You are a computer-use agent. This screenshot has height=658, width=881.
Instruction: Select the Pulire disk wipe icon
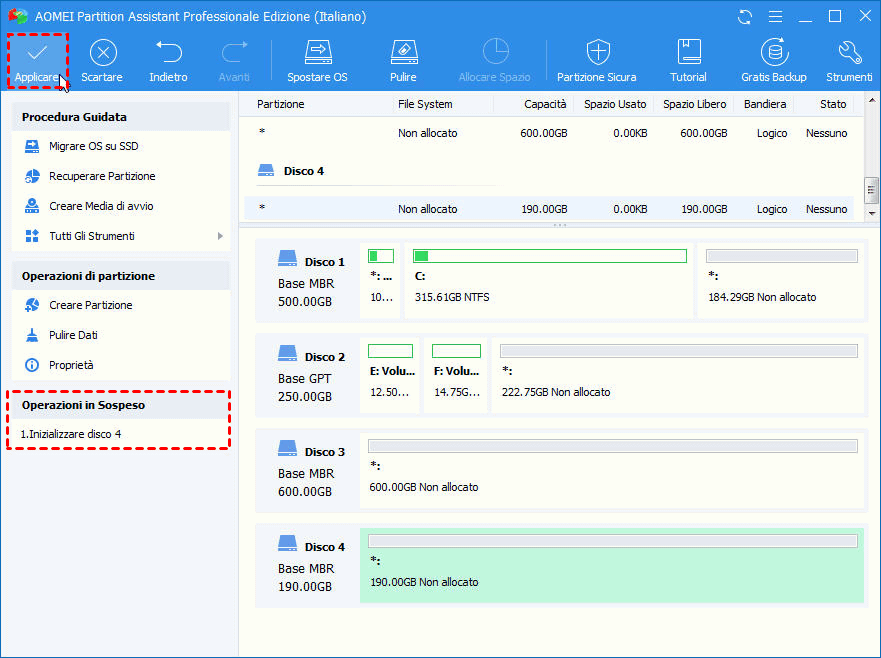pyautogui.click(x=403, y=53)
